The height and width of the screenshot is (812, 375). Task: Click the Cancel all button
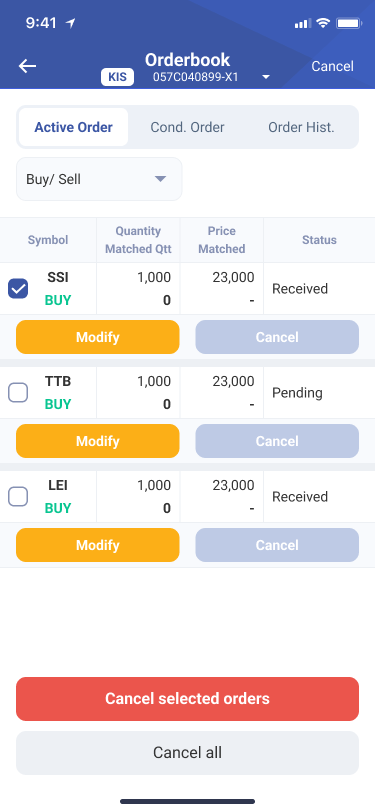click(x=188, y=752)
